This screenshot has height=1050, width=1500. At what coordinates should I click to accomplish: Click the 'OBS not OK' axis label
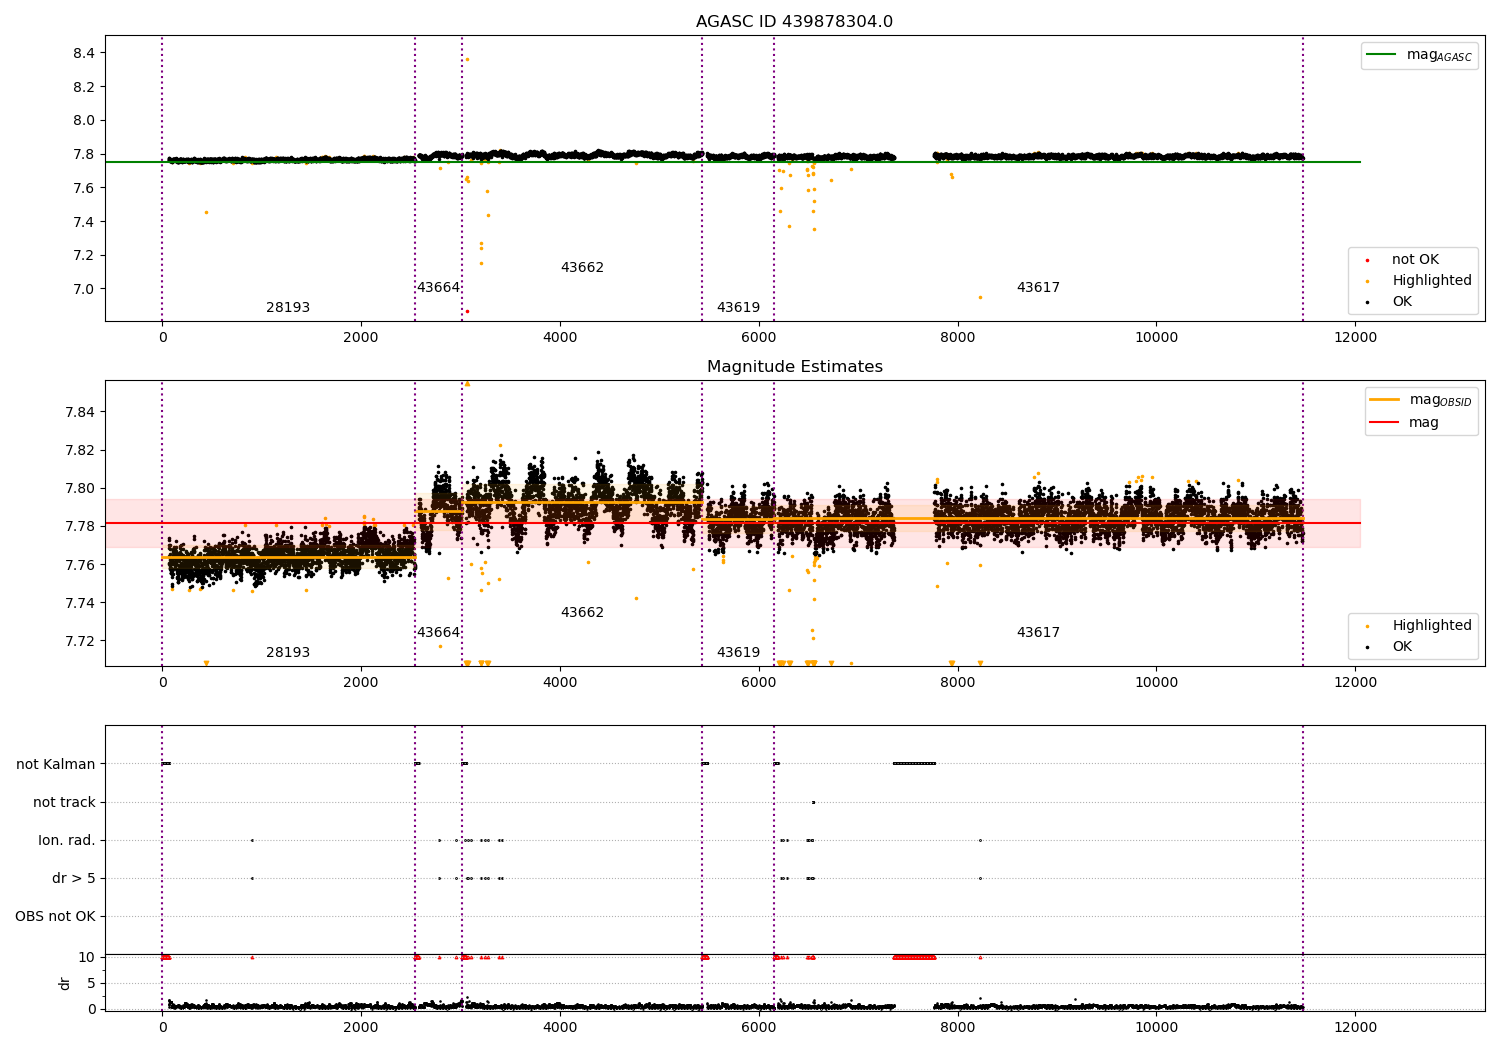point(55,917)
